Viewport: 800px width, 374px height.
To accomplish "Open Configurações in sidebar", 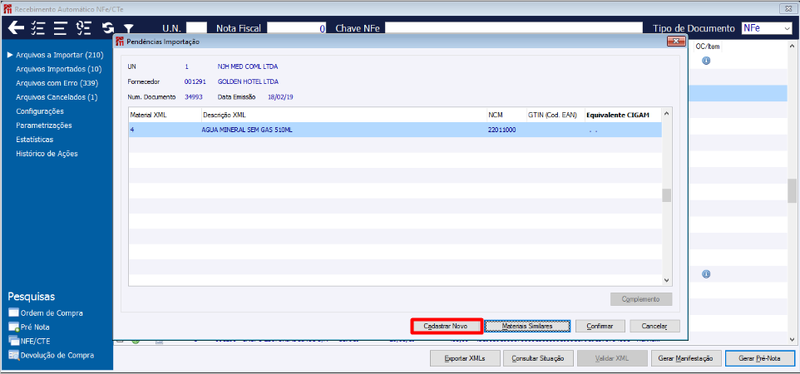I will (40, 111).
